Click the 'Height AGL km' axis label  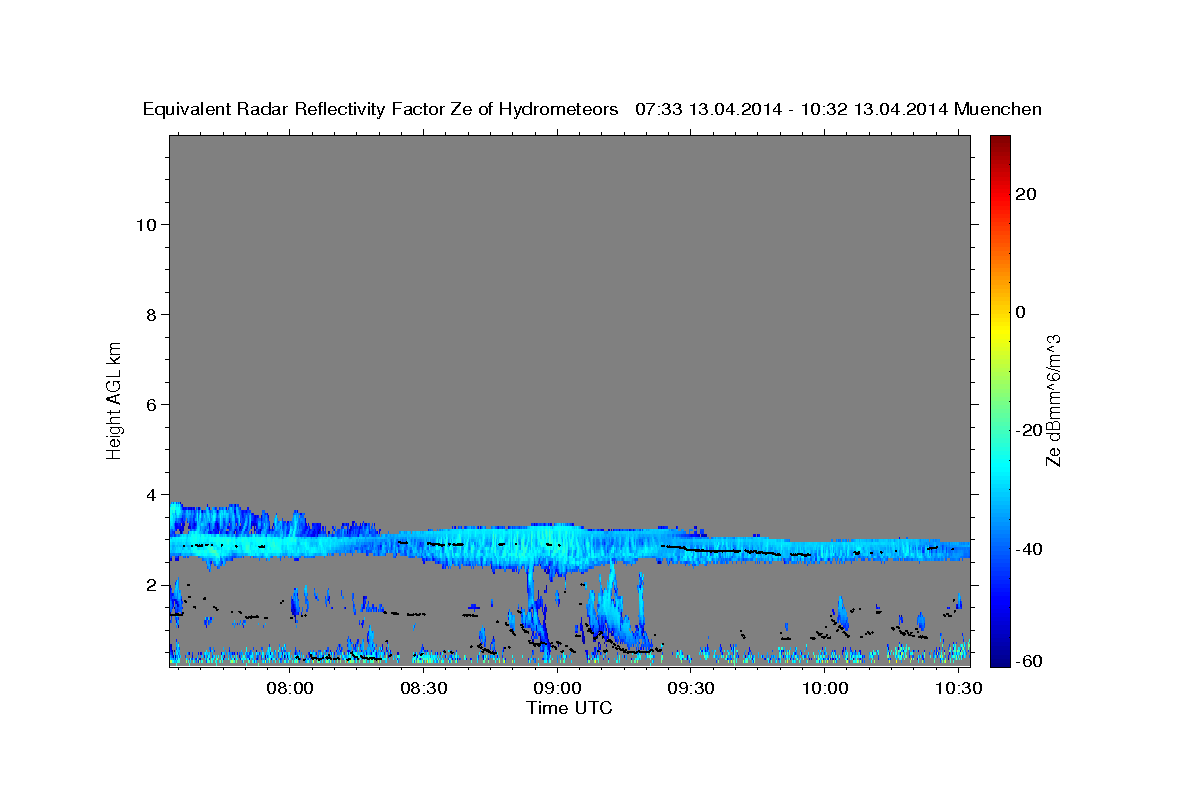pyautogui.click(x=114, y=399)
